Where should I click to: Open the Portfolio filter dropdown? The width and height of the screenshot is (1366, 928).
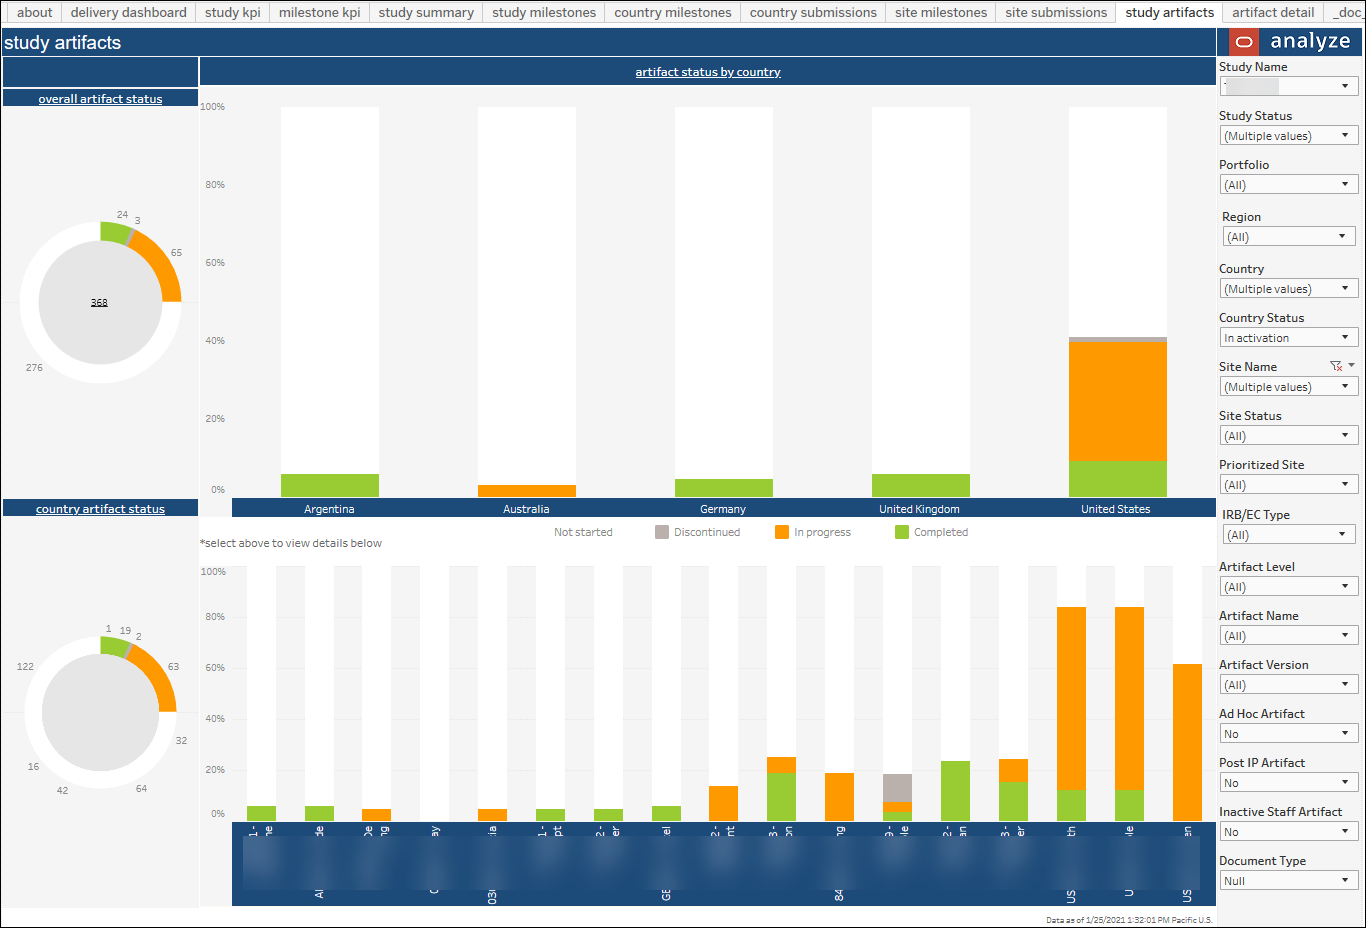(x=1288, y=185)
